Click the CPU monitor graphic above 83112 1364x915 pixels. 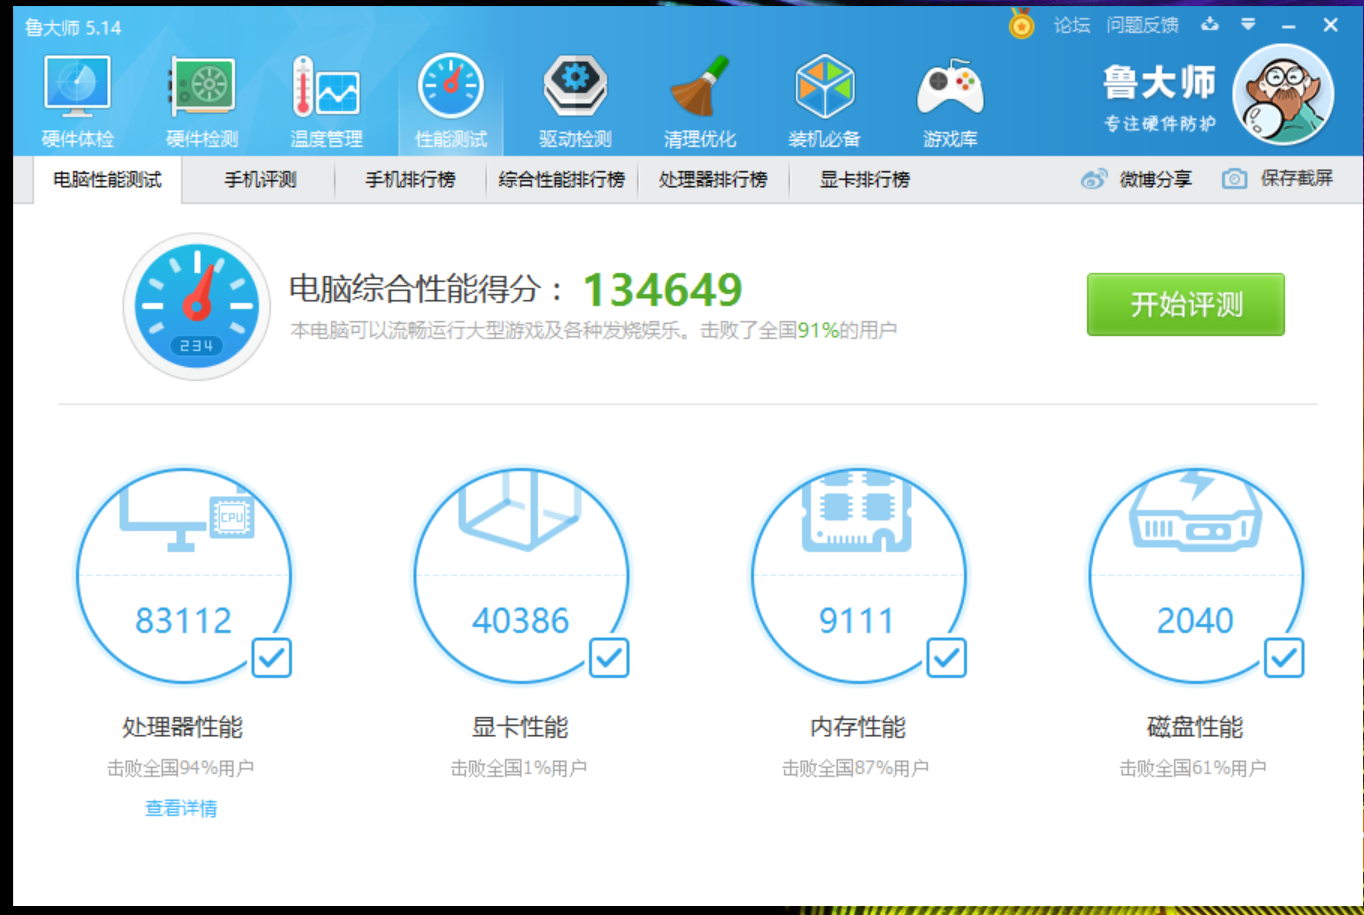pos(187,520)
